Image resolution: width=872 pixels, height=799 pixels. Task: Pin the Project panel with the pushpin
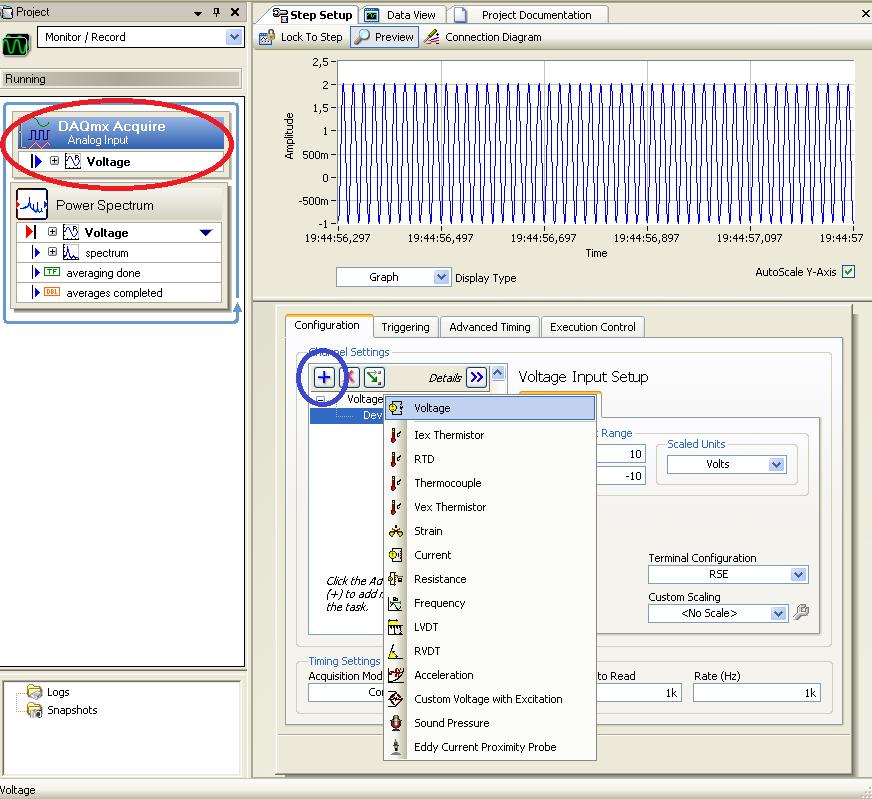(217, 12)
